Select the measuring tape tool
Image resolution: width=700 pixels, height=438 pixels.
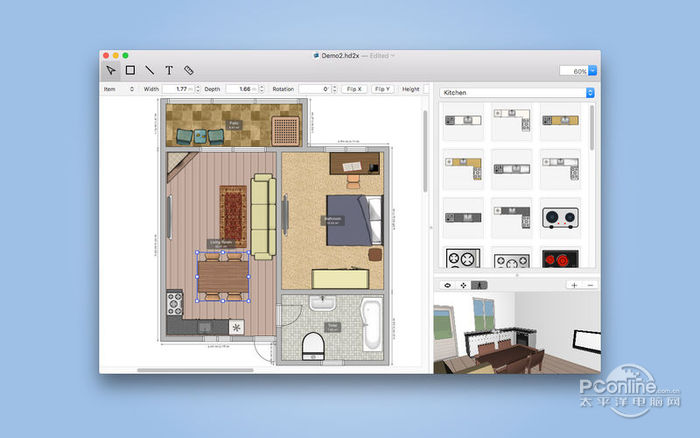[188, 70]
